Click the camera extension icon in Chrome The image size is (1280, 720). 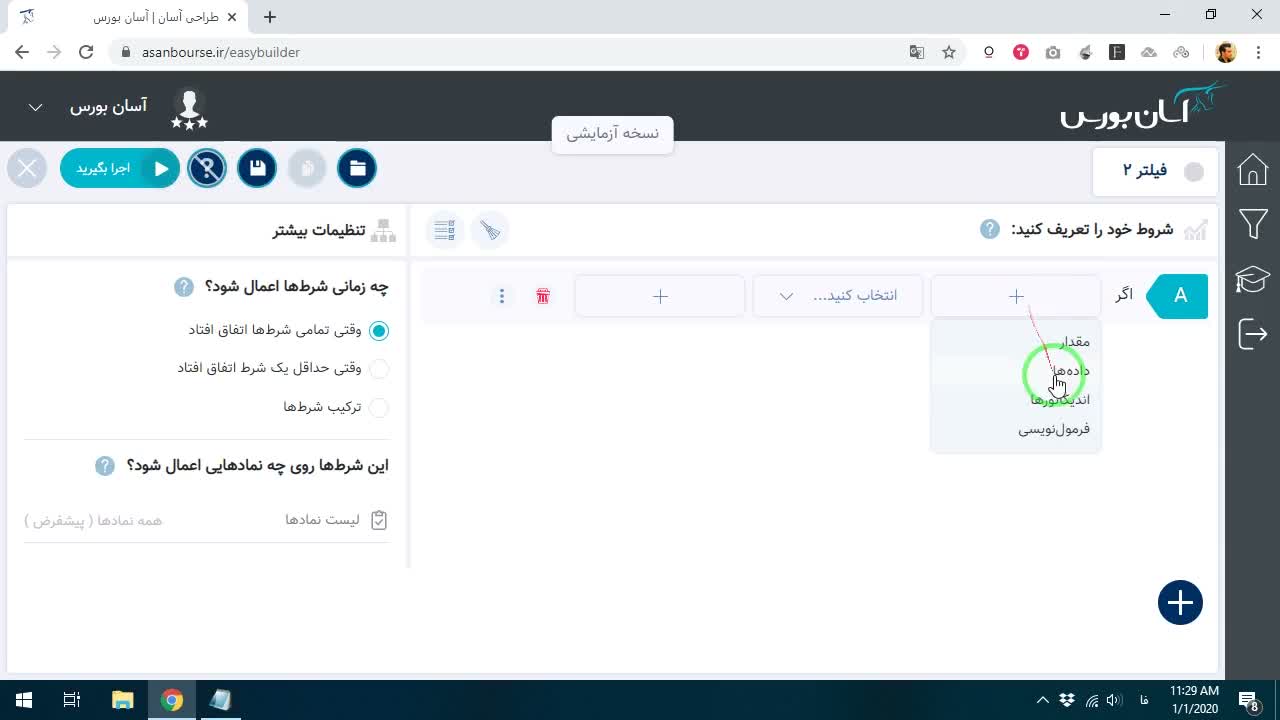click(x=1053, y=52)
